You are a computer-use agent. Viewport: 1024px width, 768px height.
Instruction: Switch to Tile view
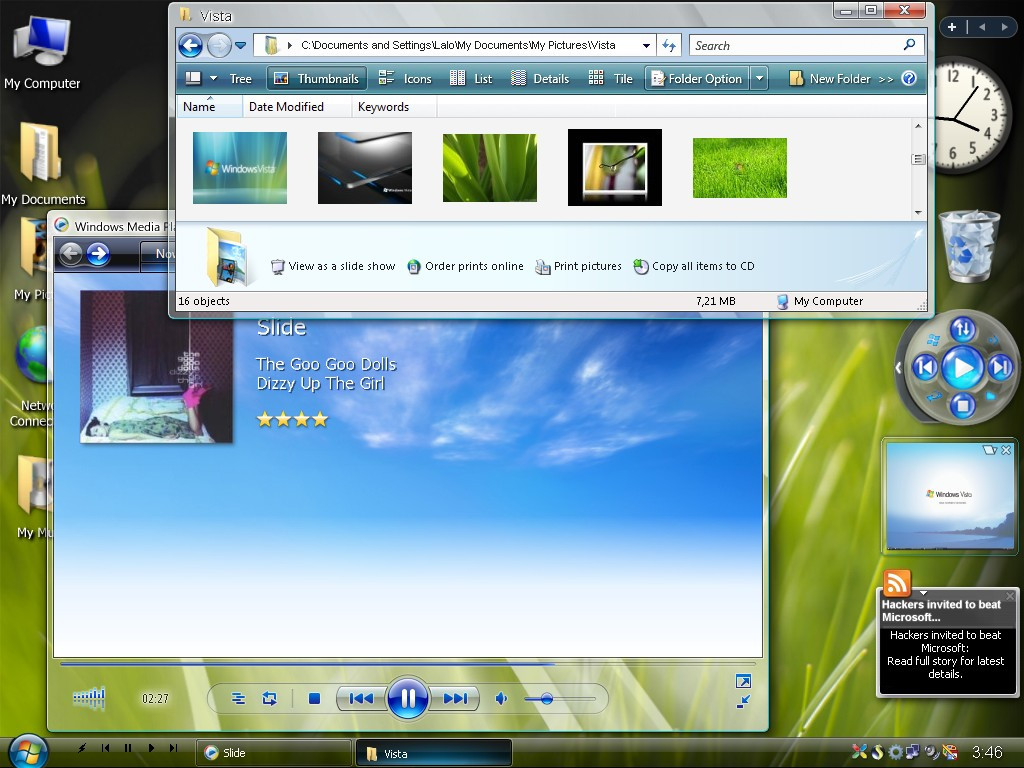click(611, 79)
